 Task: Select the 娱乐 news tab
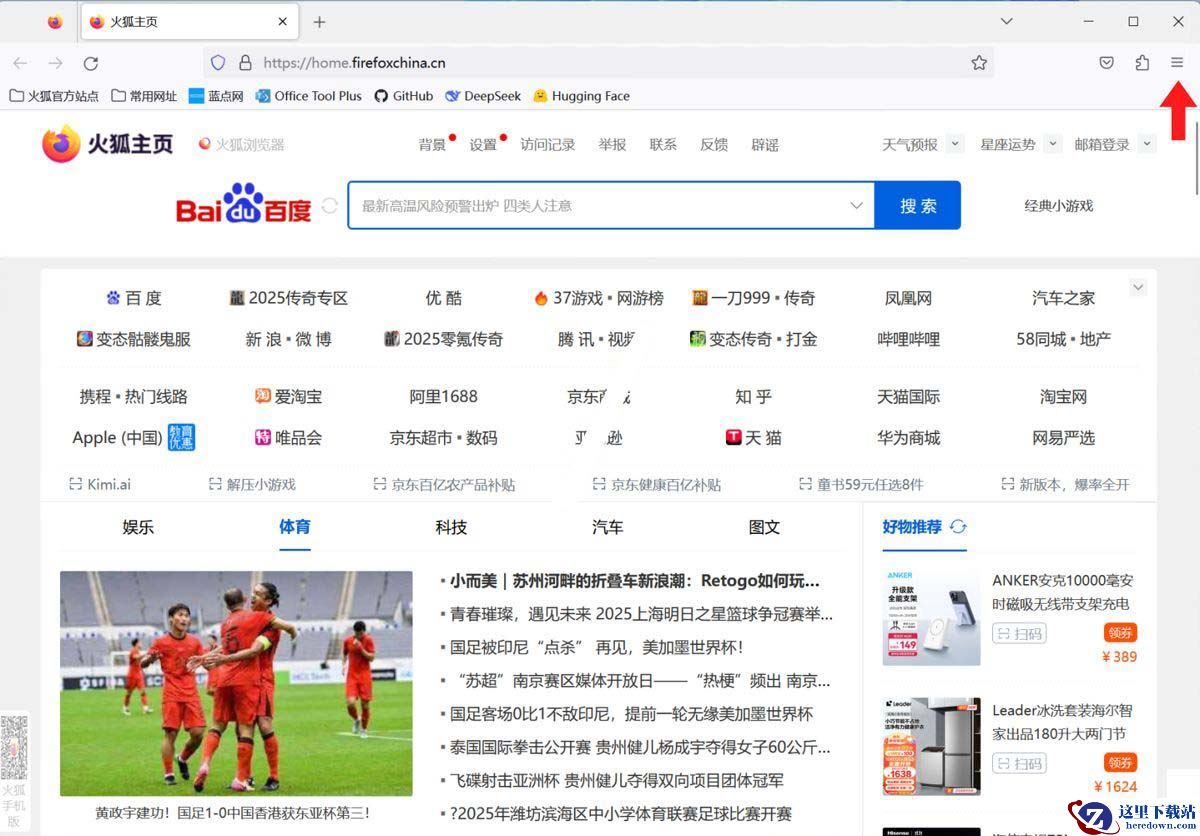pyautogui.click(x=138, y=527)
